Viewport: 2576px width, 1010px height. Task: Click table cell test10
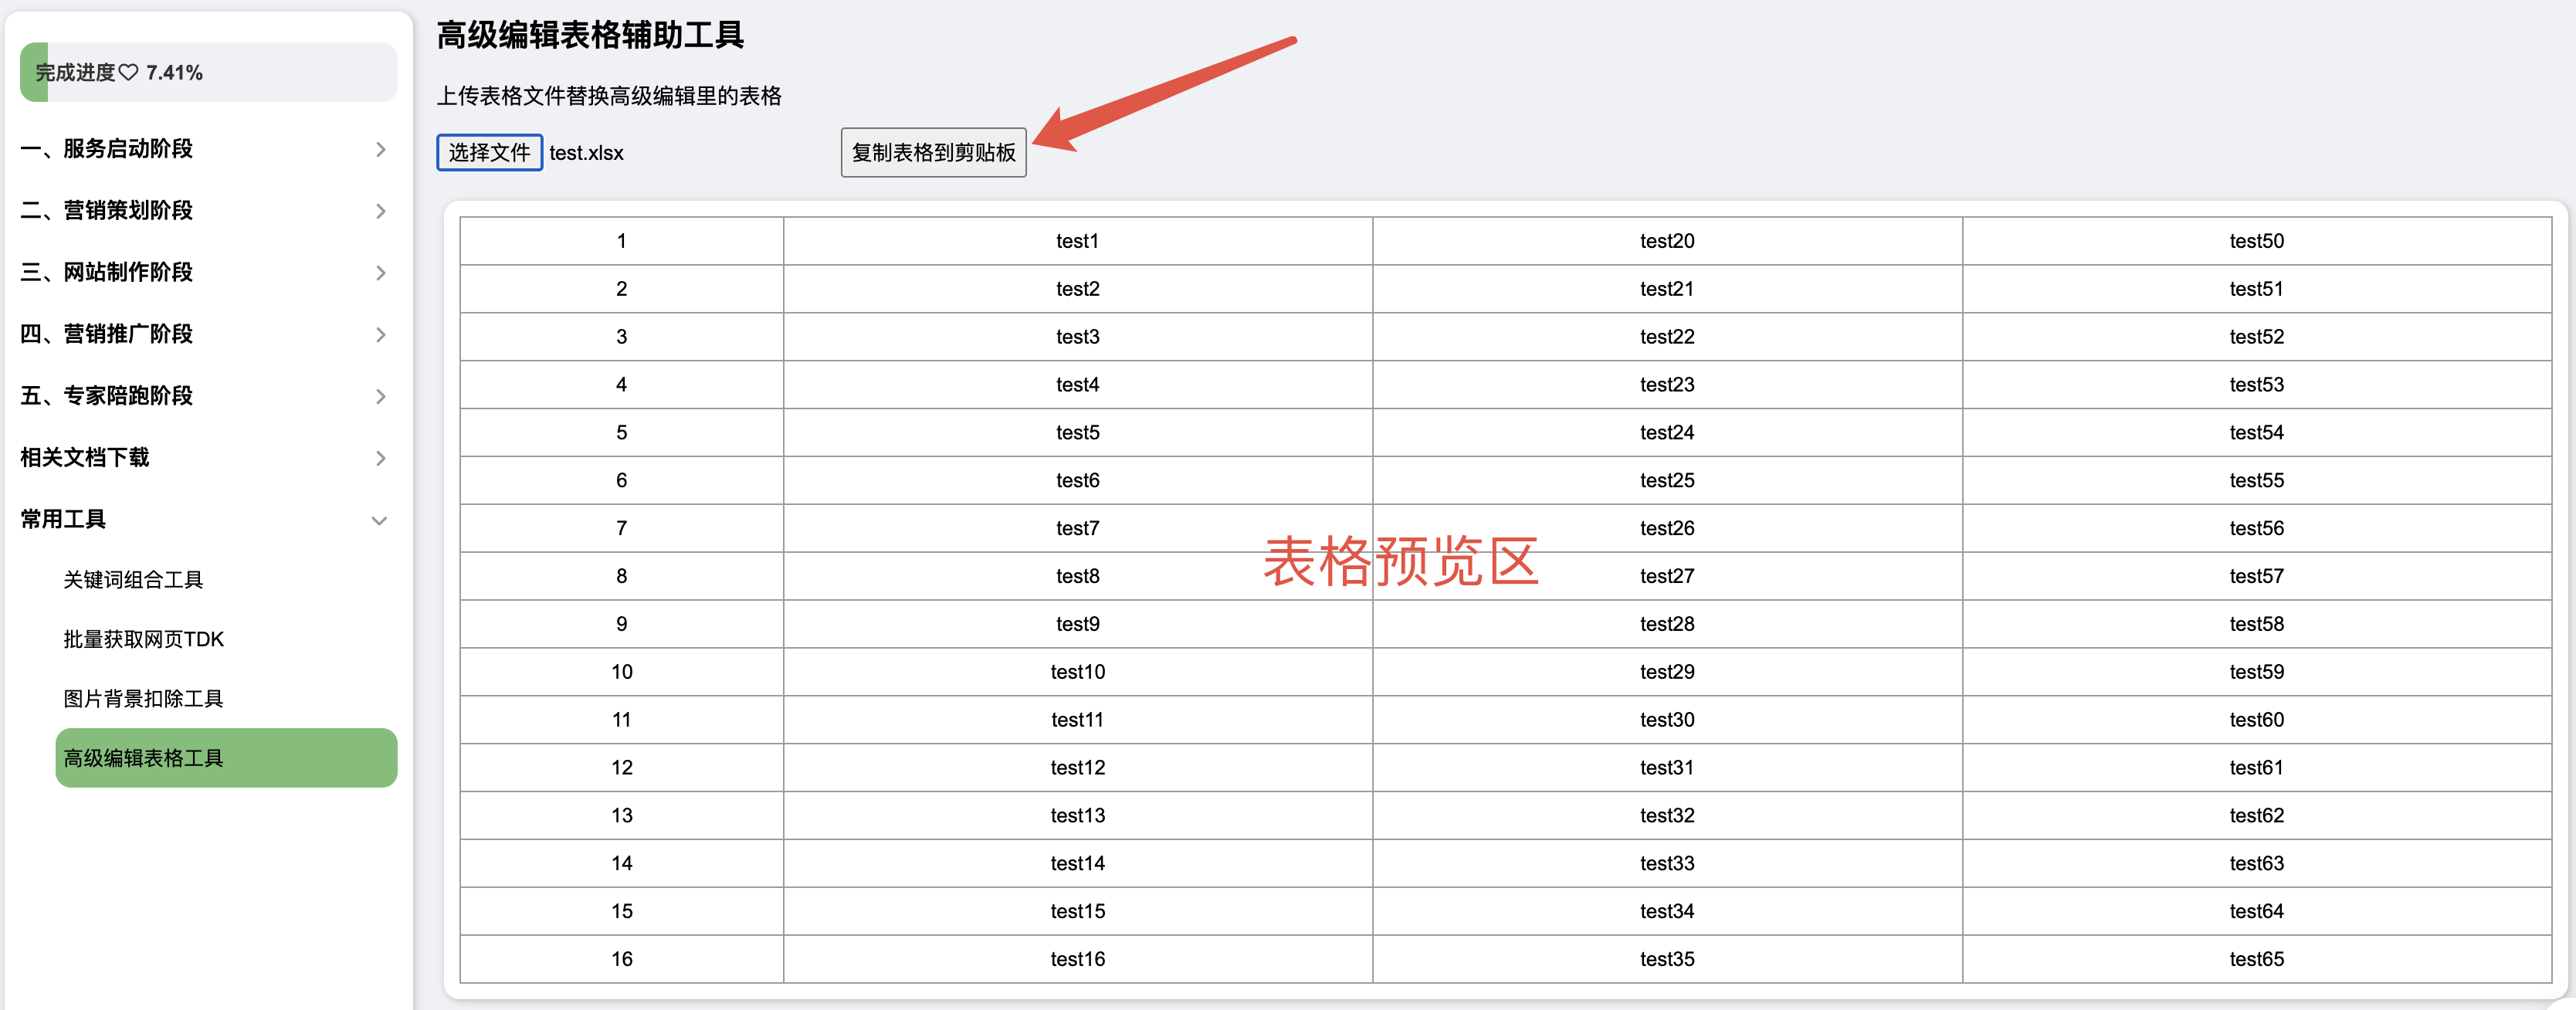pos(1078,672)
